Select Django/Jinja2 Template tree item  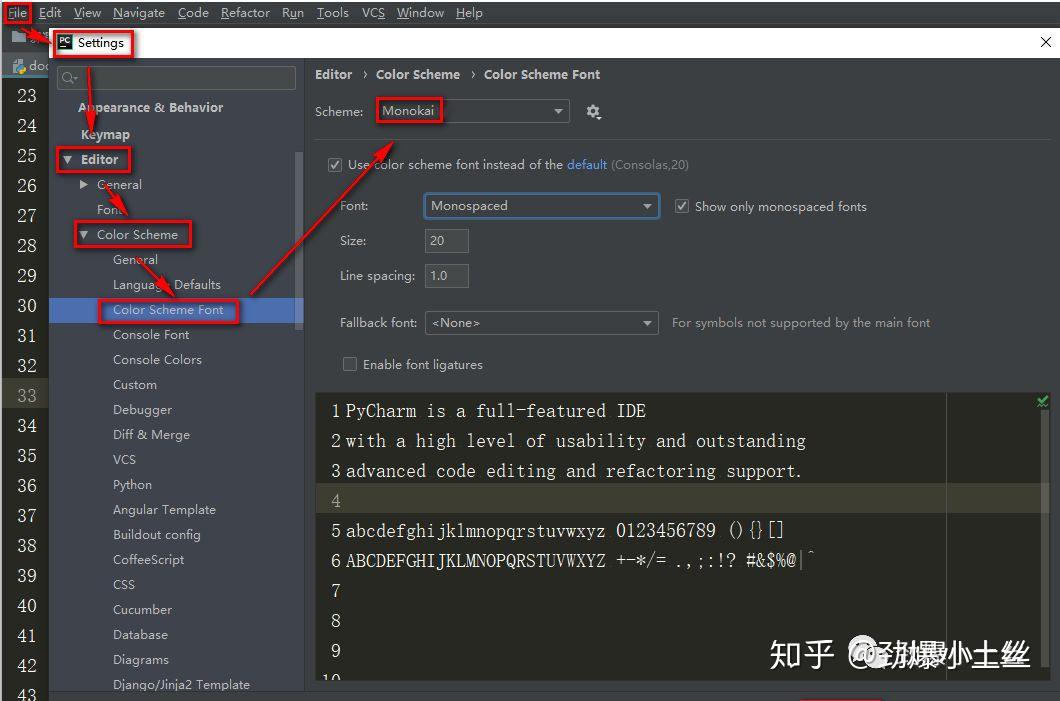[x=181, y=685]
